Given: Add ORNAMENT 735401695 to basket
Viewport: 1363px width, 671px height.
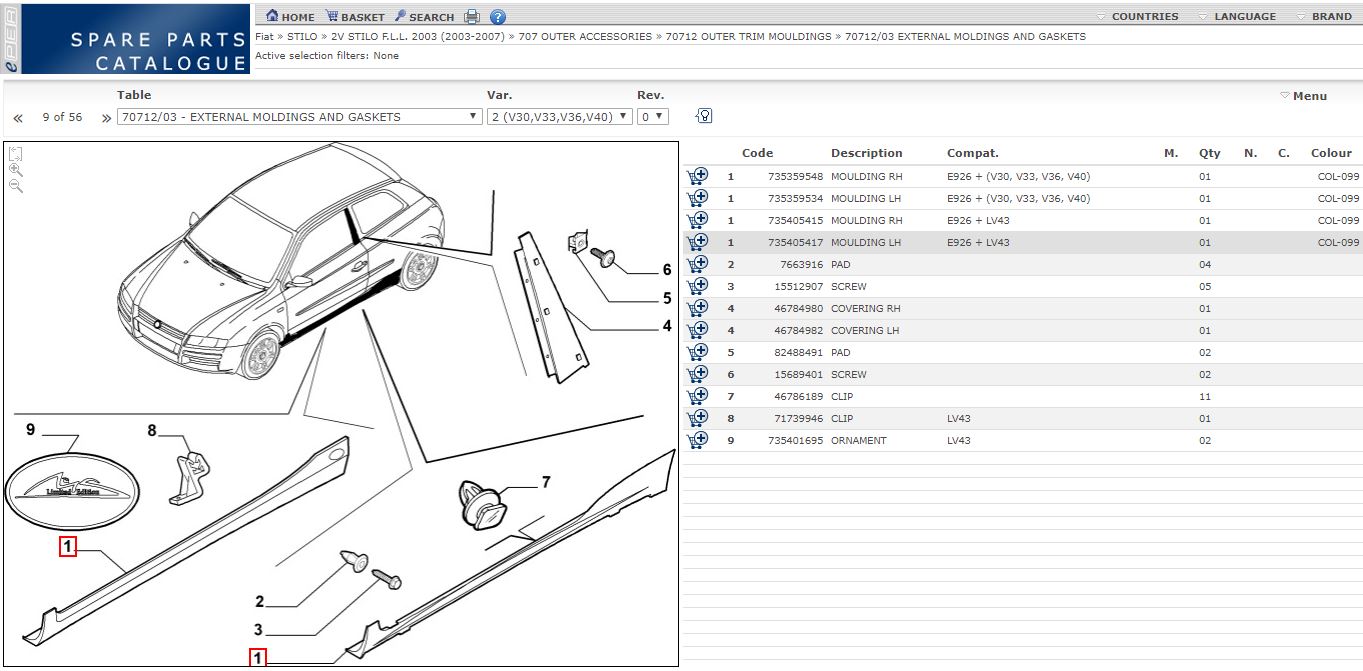Looking at the screenshot, I should 697,440.
